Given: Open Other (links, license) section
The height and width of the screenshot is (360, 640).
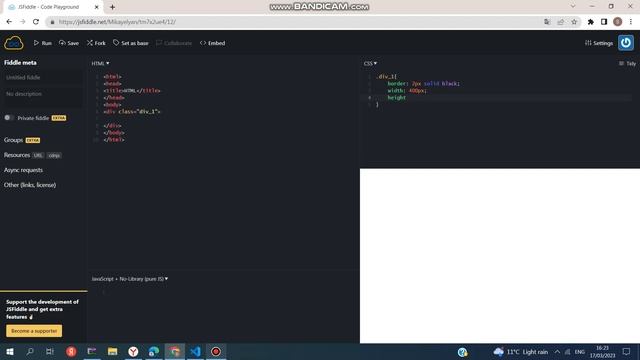Looking at the screenshot, I should [x=30, y=185].
